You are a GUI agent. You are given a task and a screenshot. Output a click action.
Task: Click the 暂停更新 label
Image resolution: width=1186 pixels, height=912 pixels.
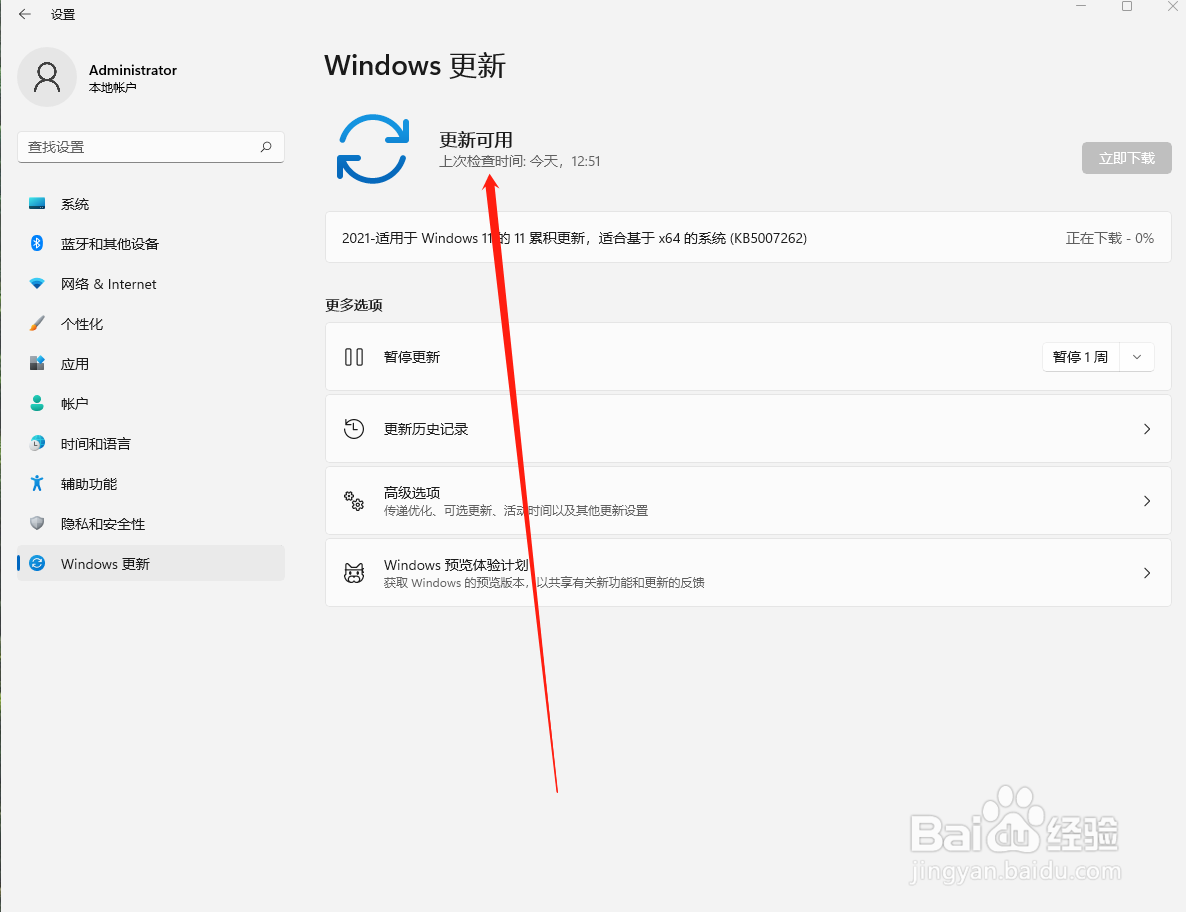coord(411,357)
